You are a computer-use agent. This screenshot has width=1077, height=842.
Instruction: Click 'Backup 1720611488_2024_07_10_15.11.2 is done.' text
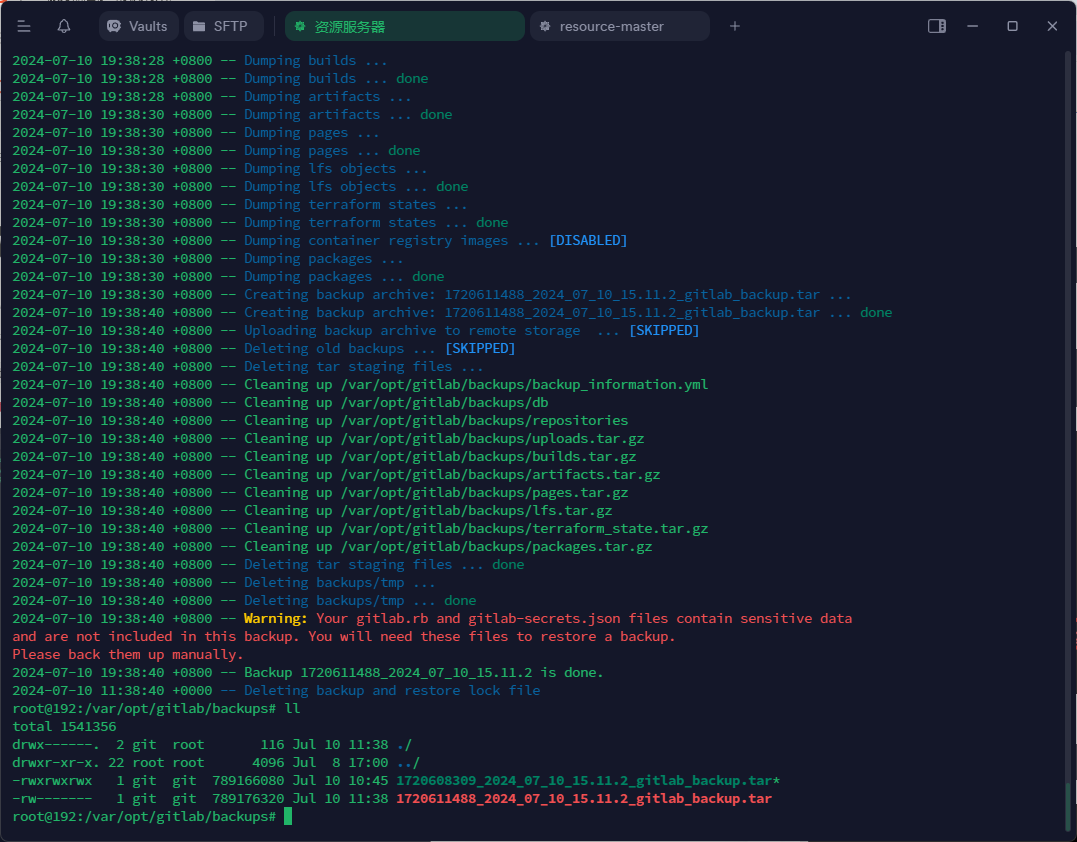tap(424, 672)
